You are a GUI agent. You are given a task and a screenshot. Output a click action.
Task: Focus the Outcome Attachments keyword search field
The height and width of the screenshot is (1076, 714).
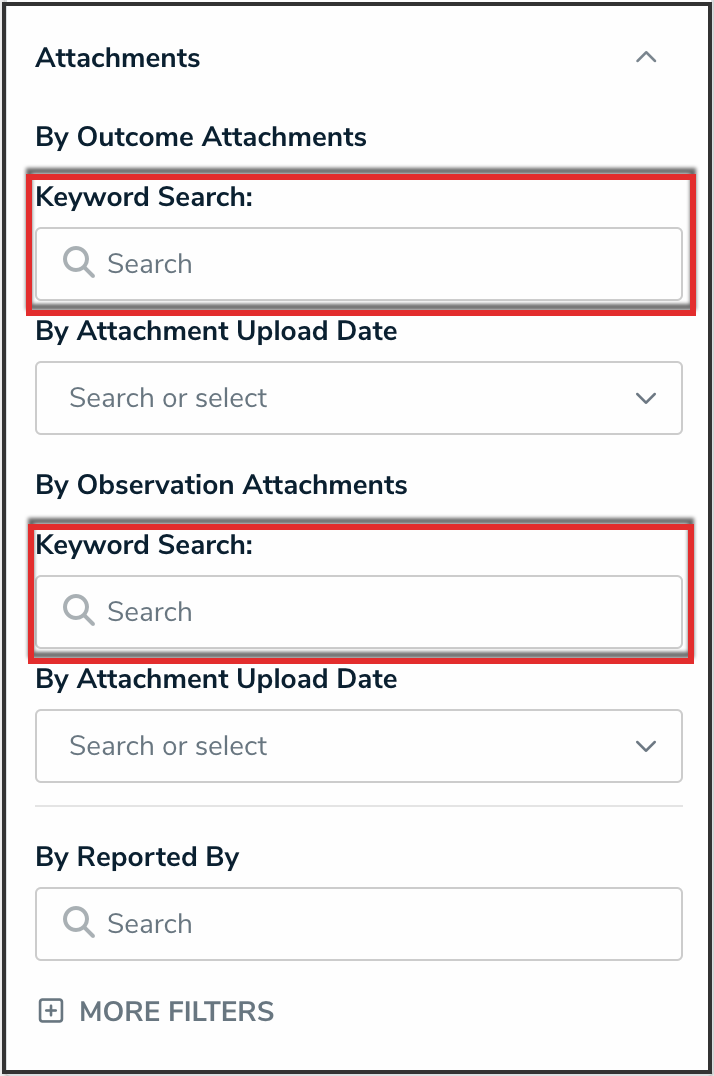(380, 264)
